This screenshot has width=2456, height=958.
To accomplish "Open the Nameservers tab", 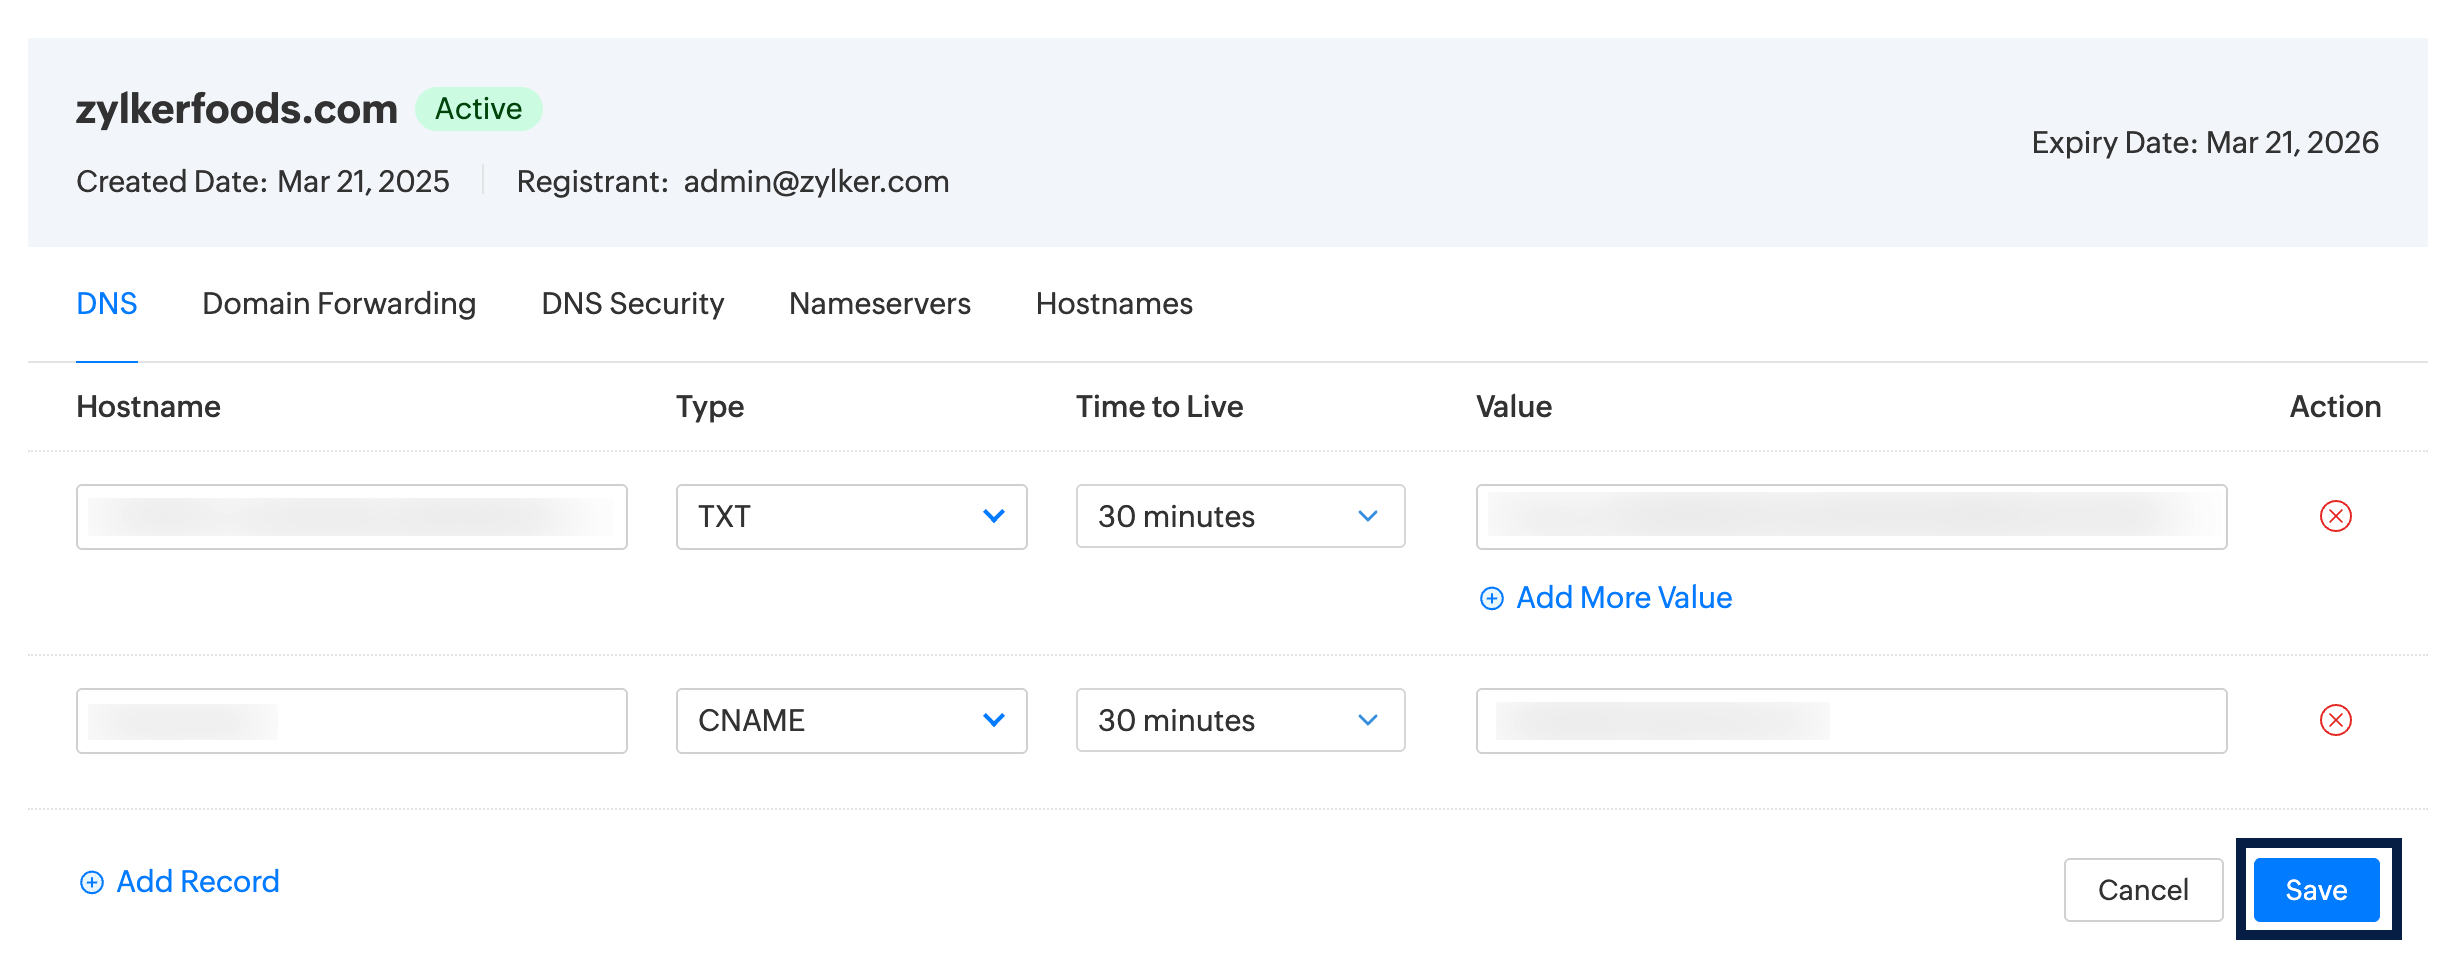I will tap(879, 303).
